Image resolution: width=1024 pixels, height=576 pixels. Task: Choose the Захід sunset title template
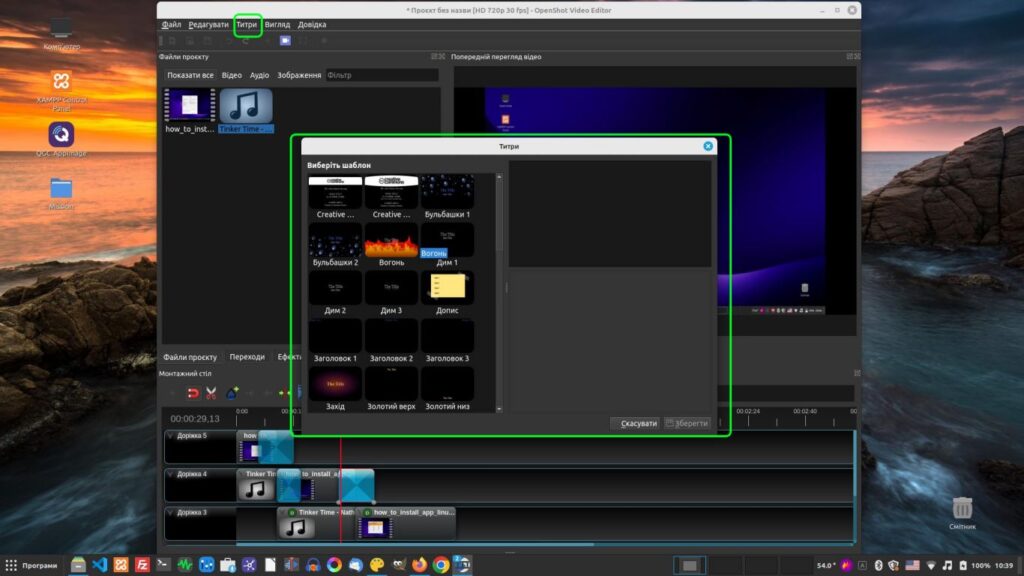point(335,389)
